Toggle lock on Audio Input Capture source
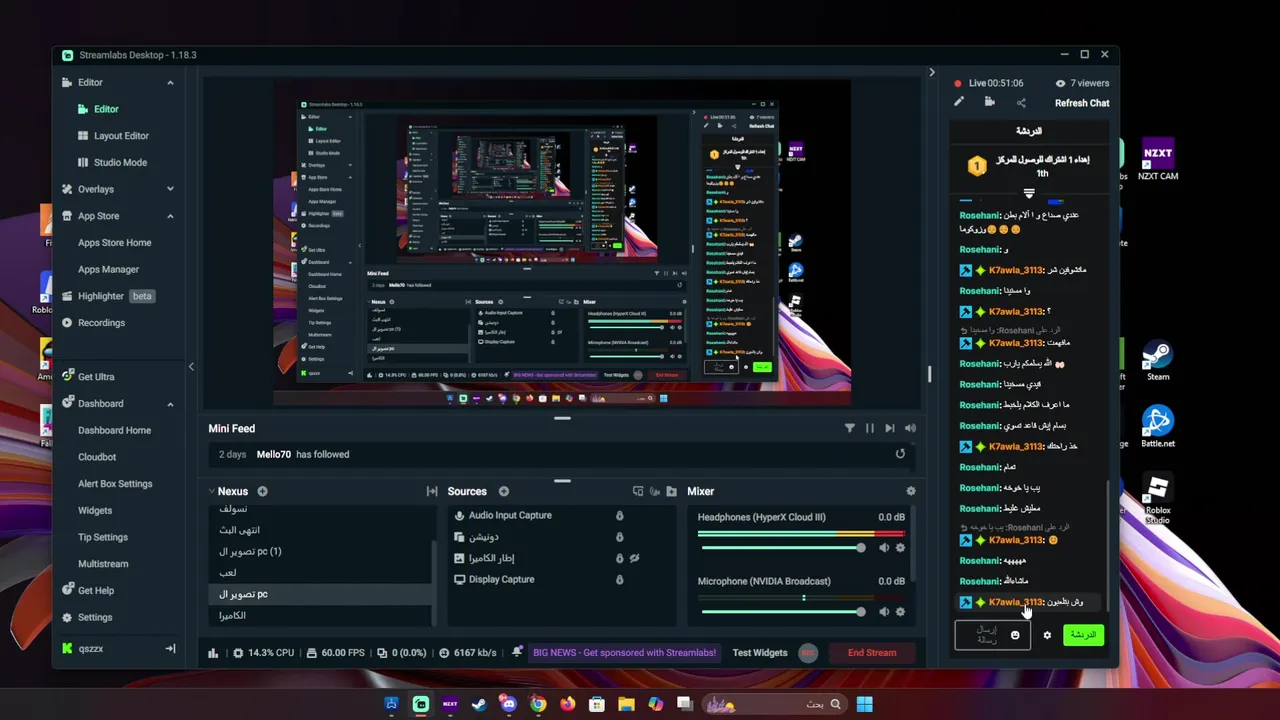1280x720 pixels. click(x=619, y=516)
